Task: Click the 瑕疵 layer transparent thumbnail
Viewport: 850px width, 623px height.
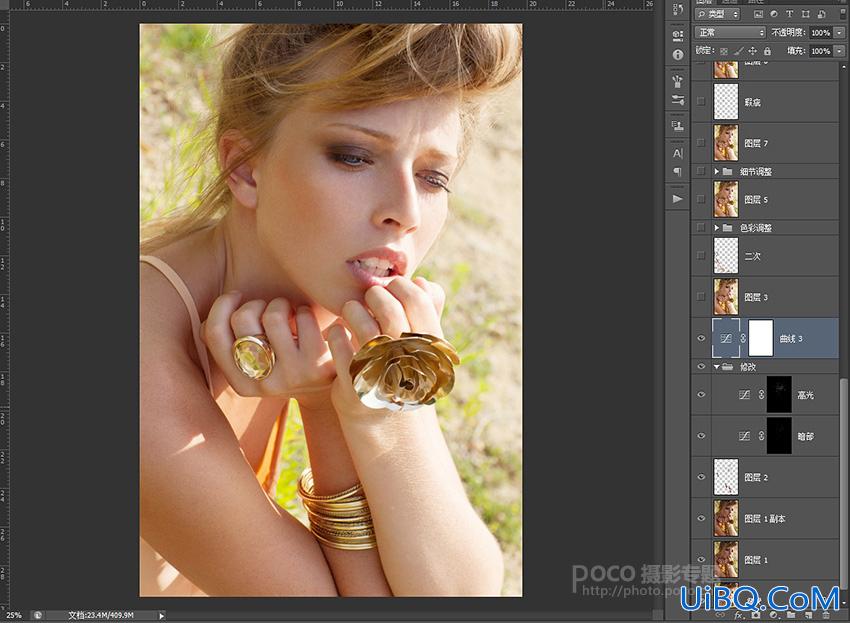Action: pyautogui.click(x=726, y=101)
